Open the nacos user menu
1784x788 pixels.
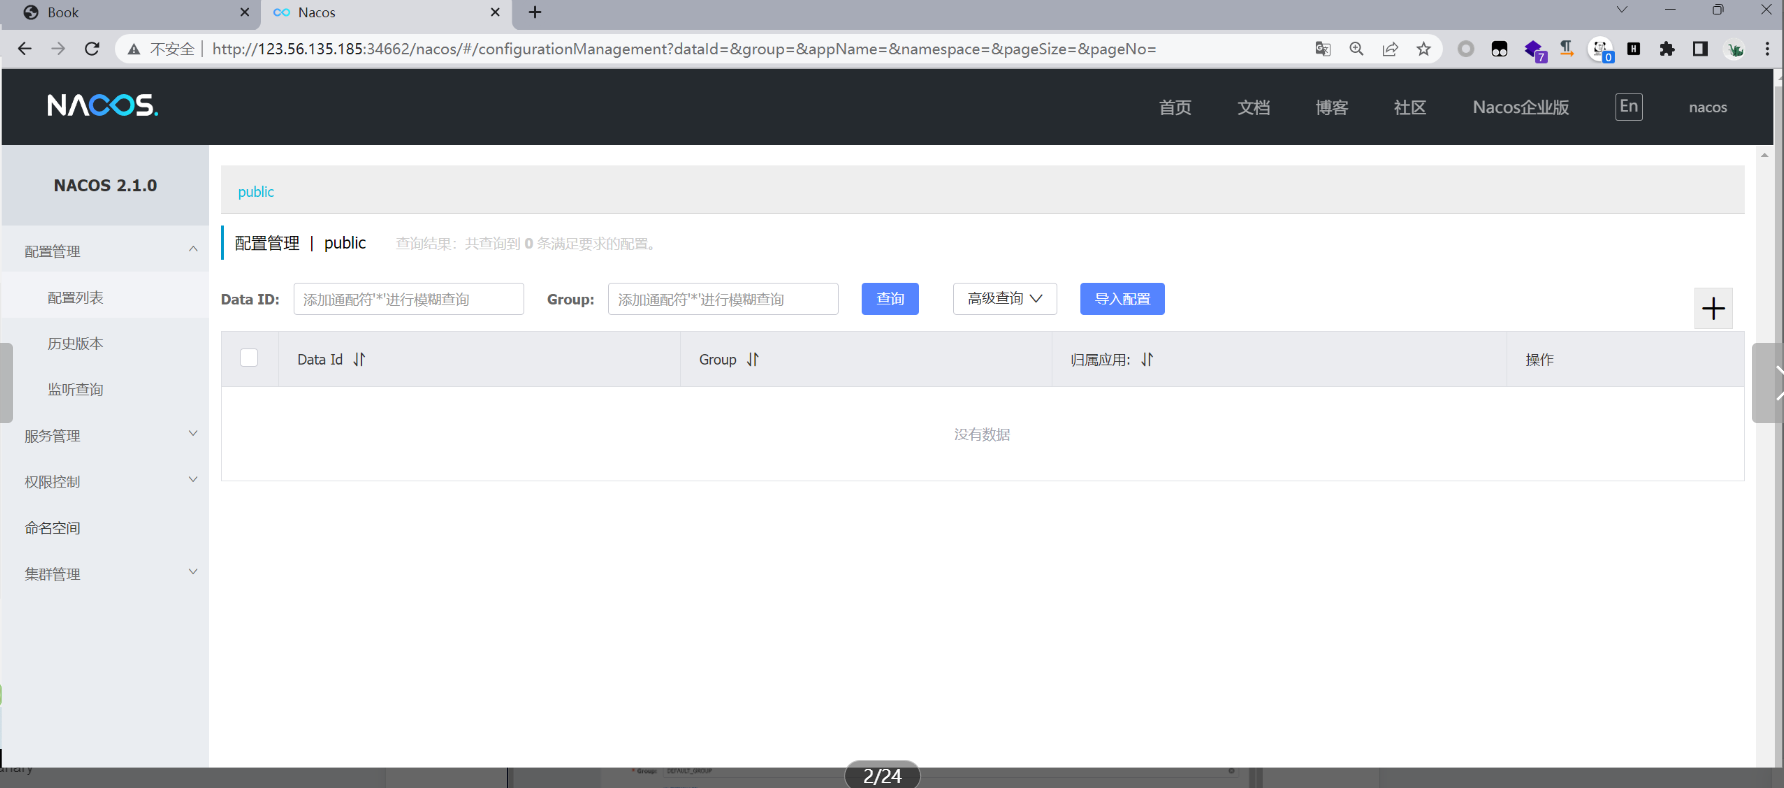pyautogui.click(x=1708, y=107)
